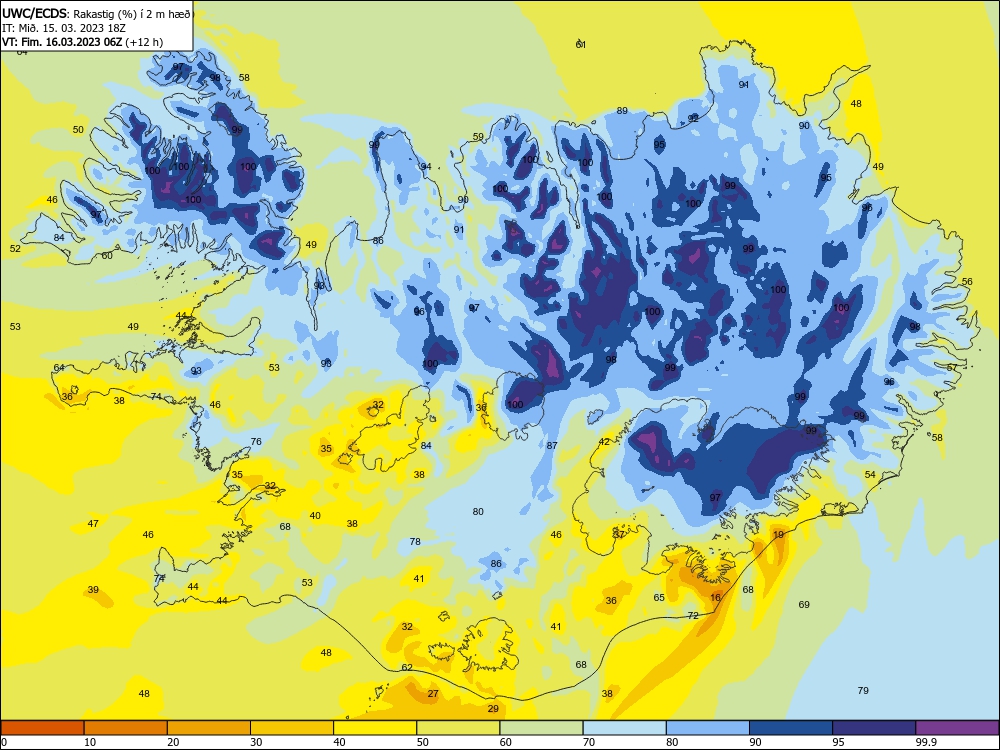Click the '61' value at the top
Screen dimensions: 1000x750
(581, 44)
